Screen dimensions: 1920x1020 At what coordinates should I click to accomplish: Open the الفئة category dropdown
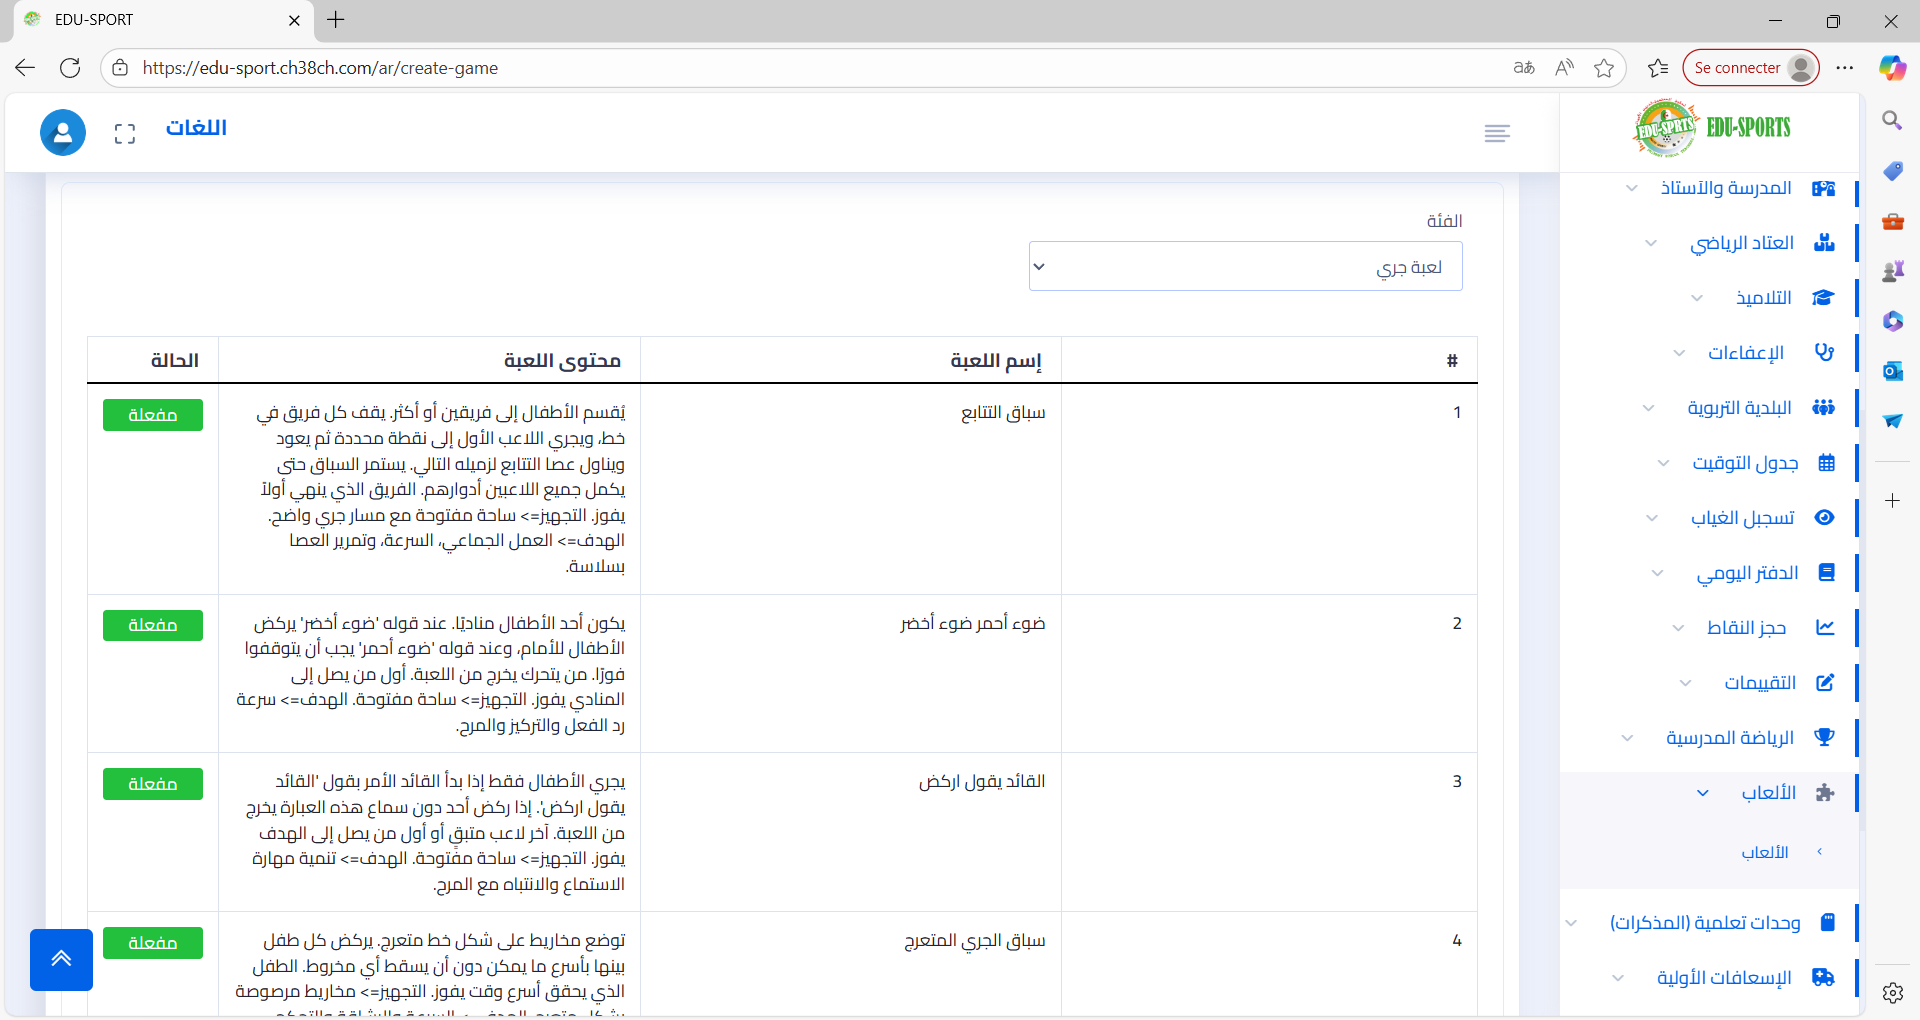1245,267
